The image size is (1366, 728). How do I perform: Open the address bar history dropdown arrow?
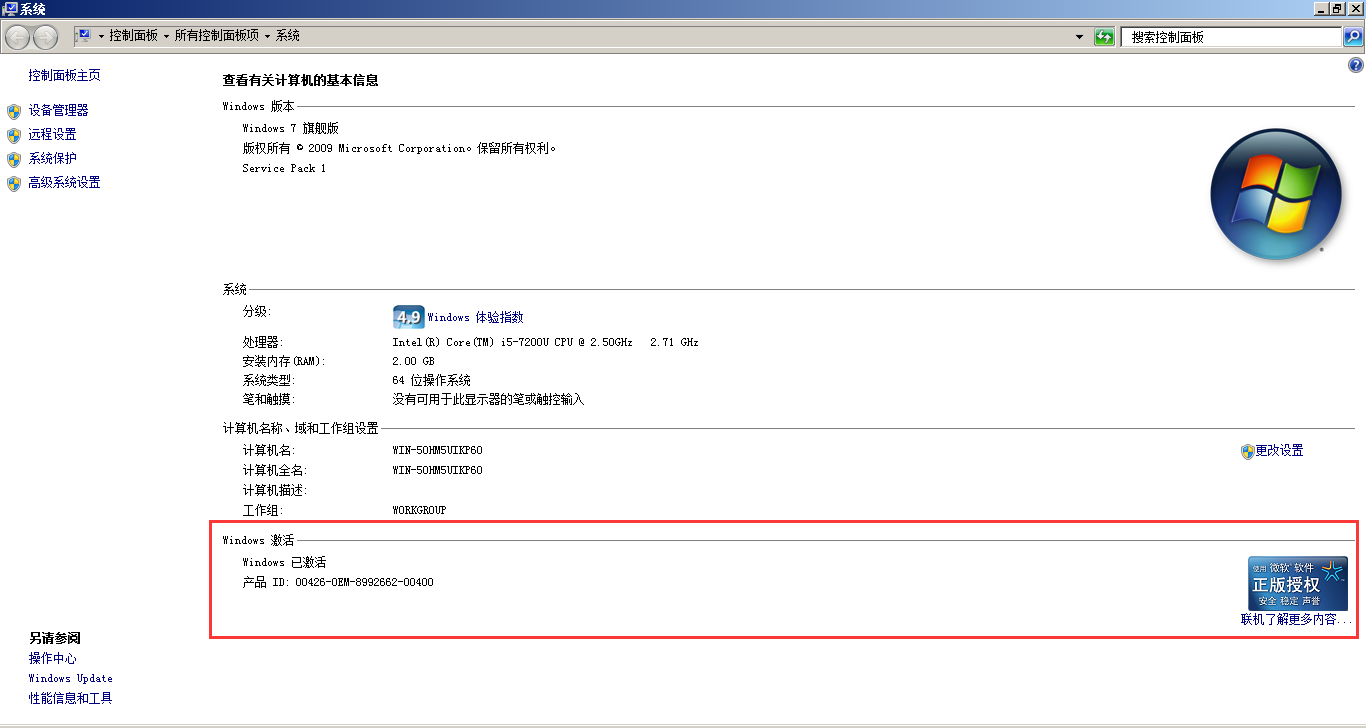(1079, 37)
